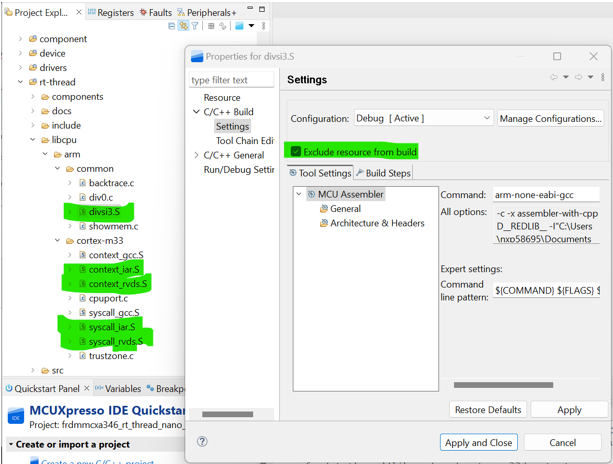Click the Cancel button
613x464 pixels.
pyautogui.click(x=563, y=443)
